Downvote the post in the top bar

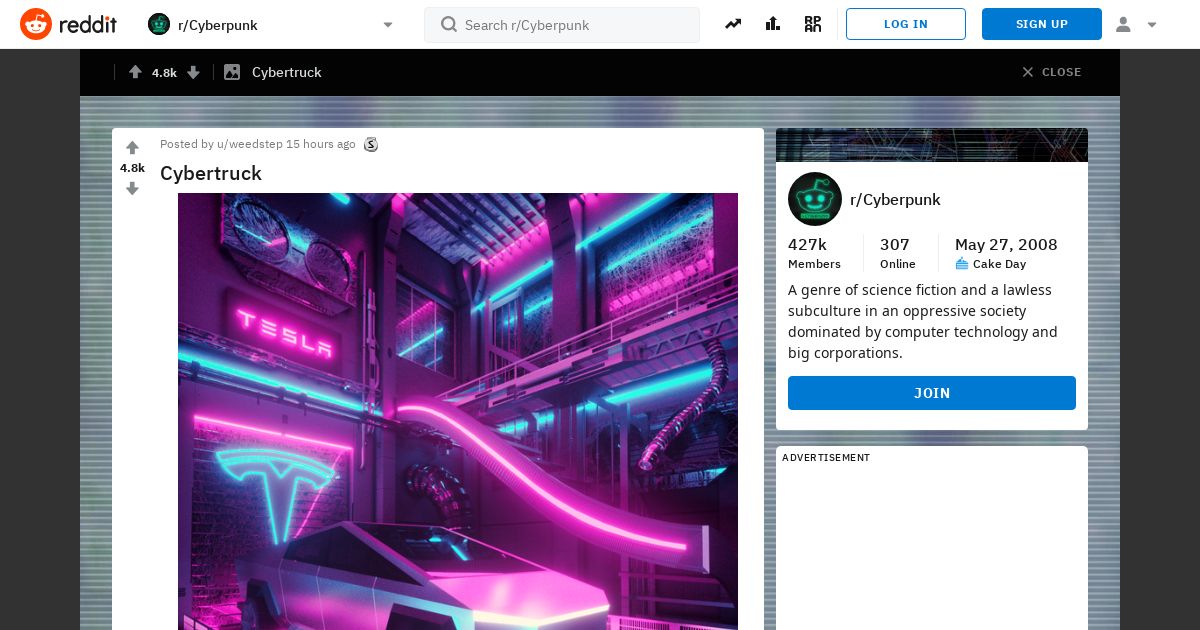194,72
